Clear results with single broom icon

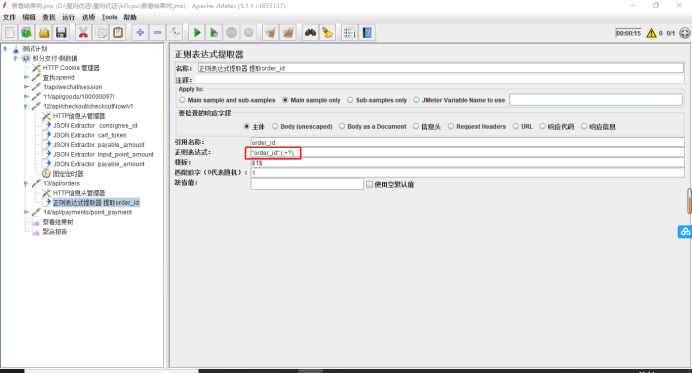pos(271,33)
